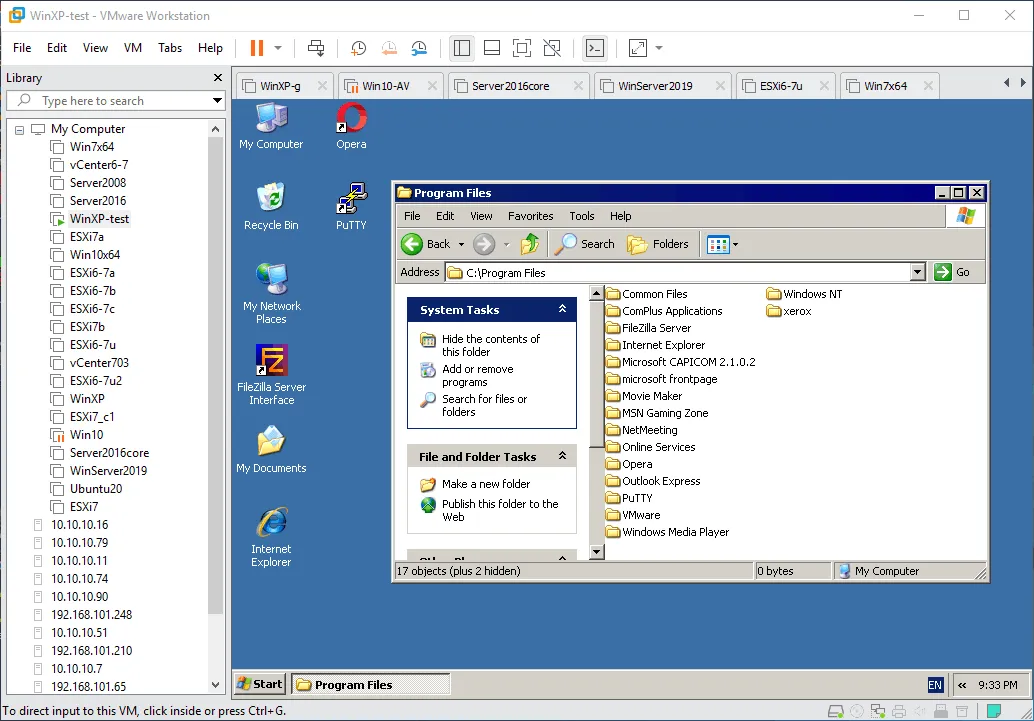Click the orange Pause VM button
The width and height of the screenshot is (1034, 721).
257,48
